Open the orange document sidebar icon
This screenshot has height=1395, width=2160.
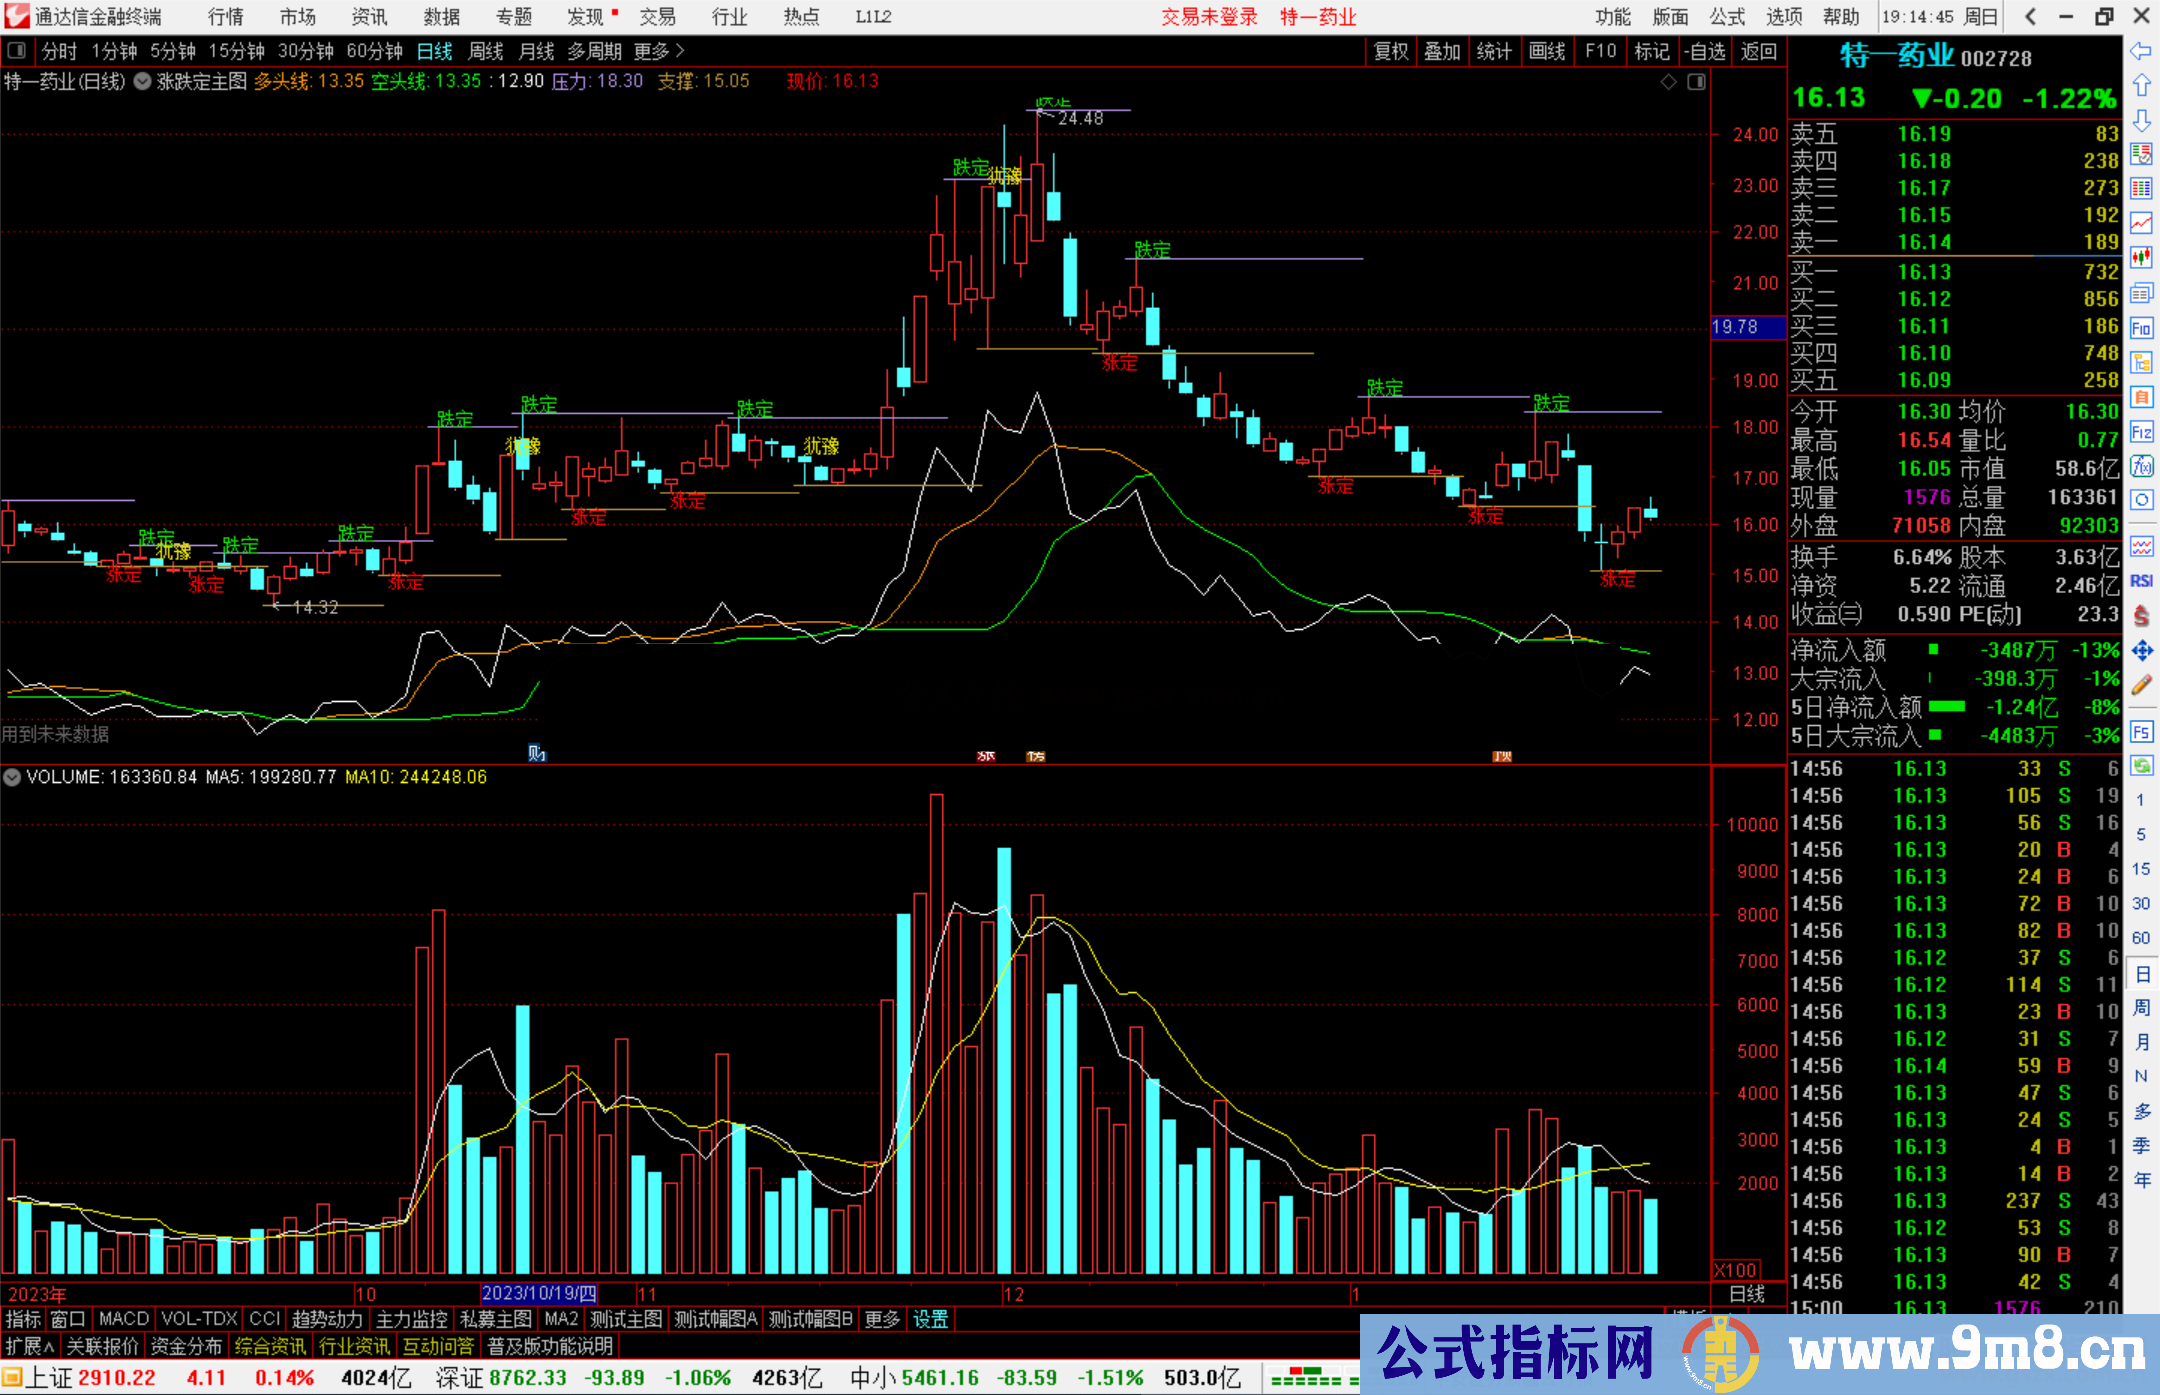tap(2141, 397)
